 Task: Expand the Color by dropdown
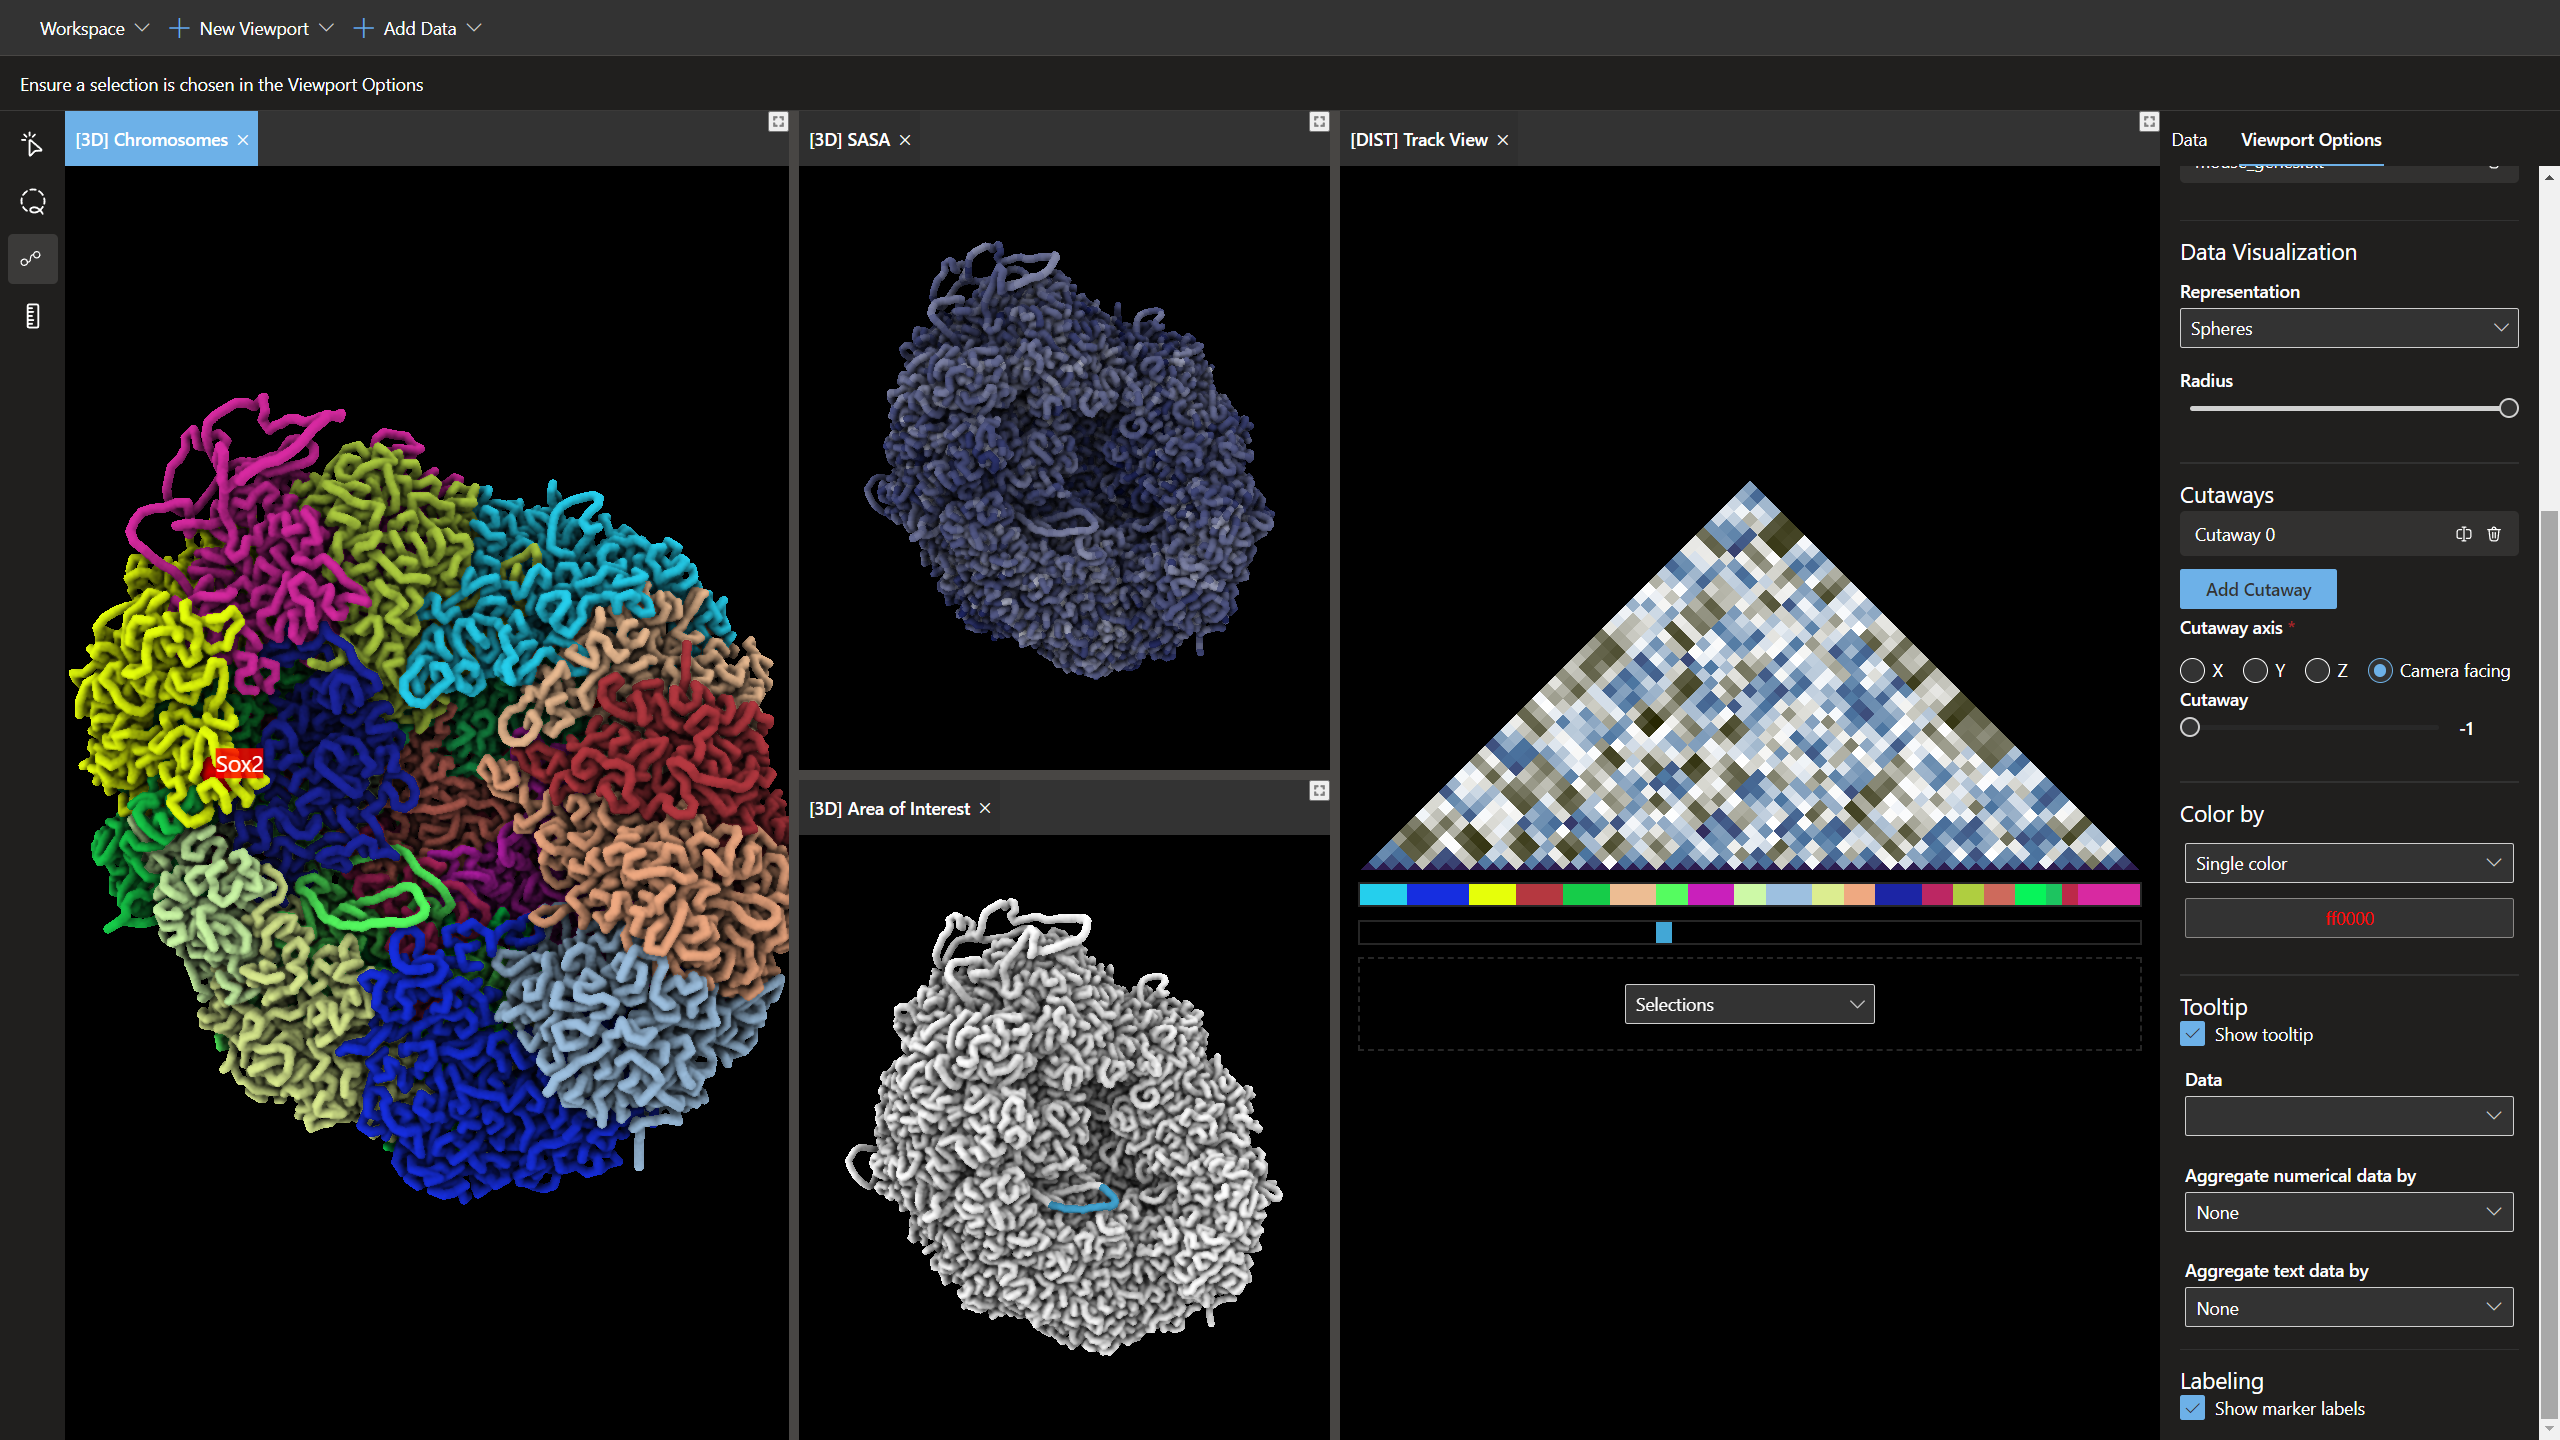(2347, 863)
